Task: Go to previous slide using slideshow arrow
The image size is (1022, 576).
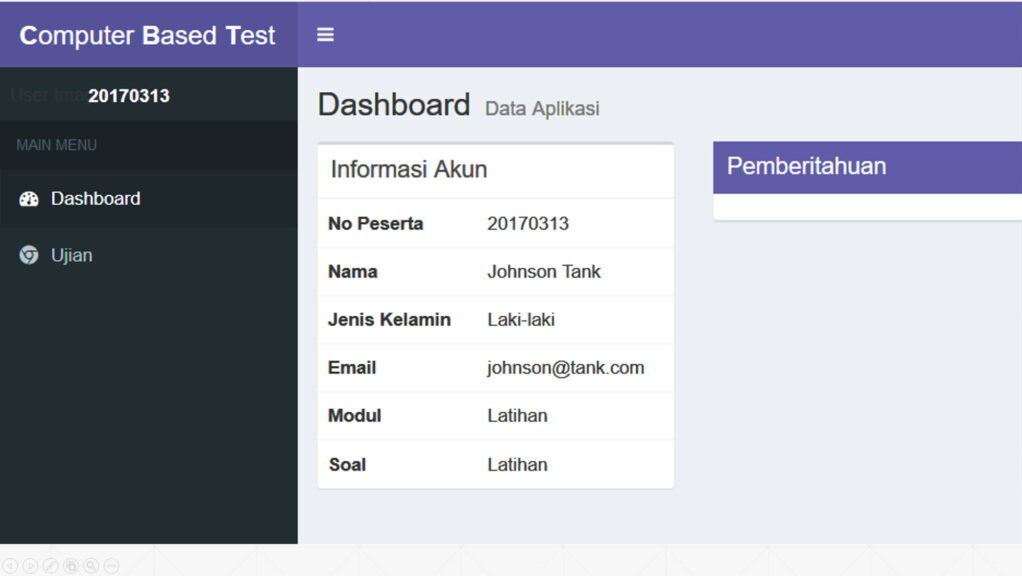Action: [x=10, y=566]
